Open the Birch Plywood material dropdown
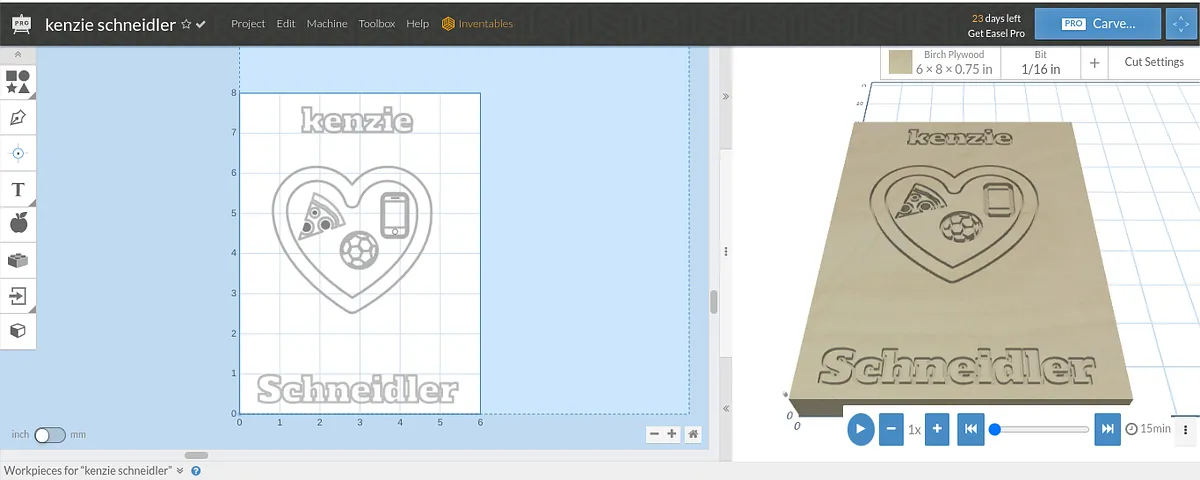The width and height of the screenshot is (1200, 480). [943, 62]
